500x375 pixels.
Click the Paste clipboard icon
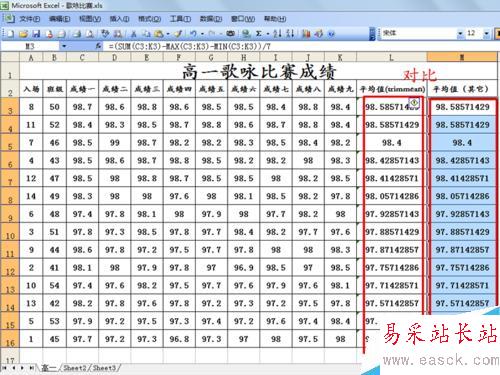click(159, 33)
